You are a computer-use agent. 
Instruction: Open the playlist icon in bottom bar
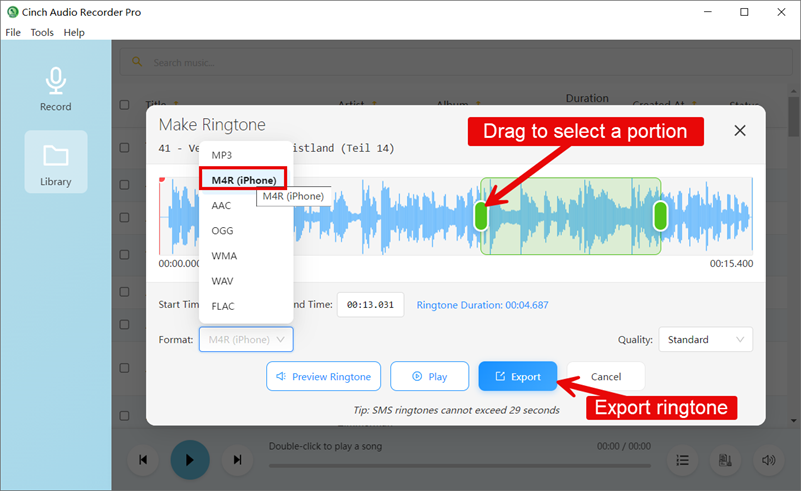click(682, 460)
